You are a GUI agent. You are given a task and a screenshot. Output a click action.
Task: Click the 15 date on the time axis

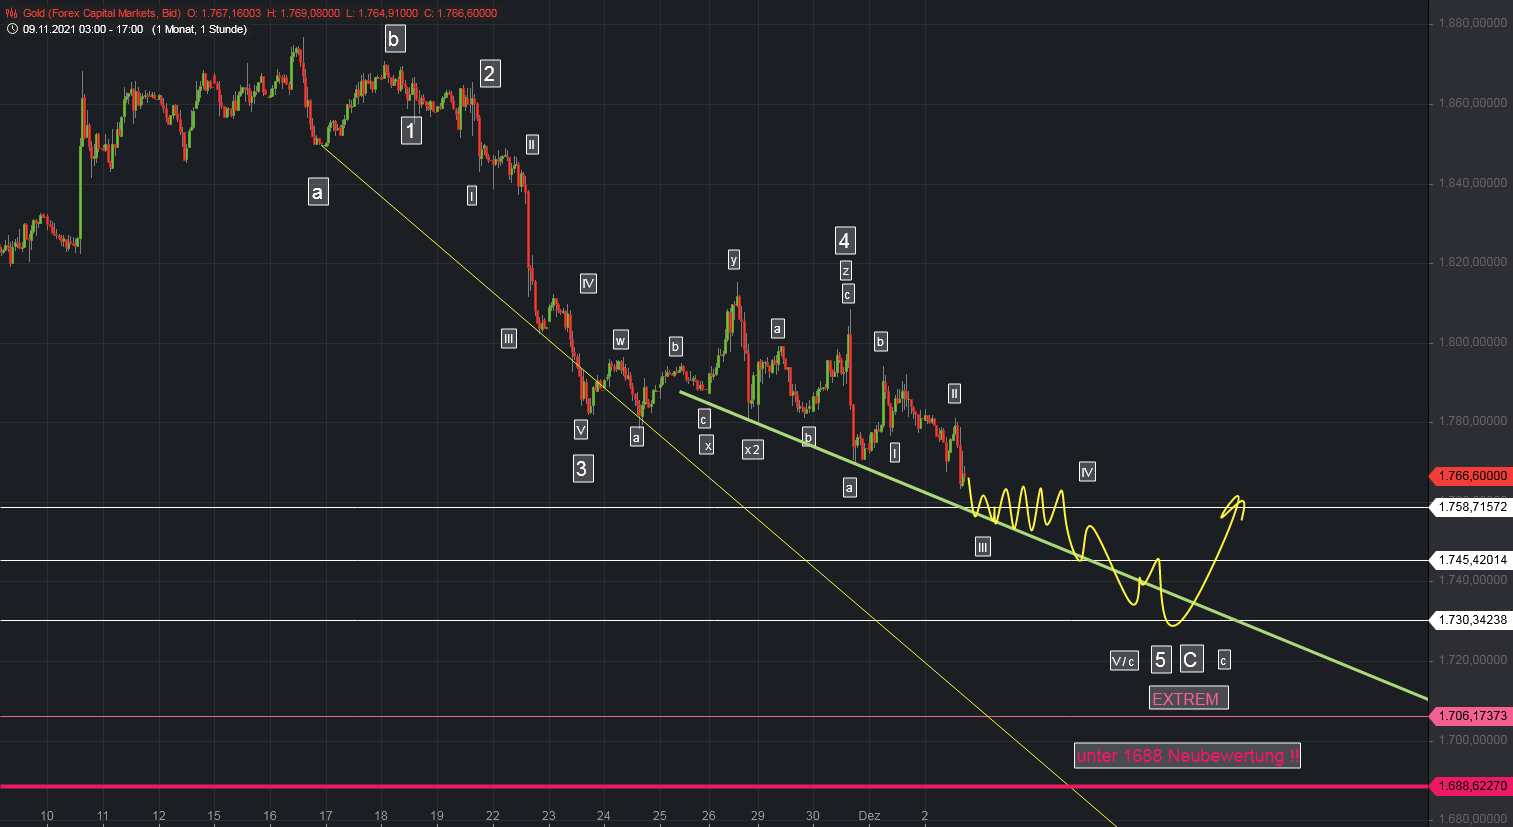(x=214, y=816)
